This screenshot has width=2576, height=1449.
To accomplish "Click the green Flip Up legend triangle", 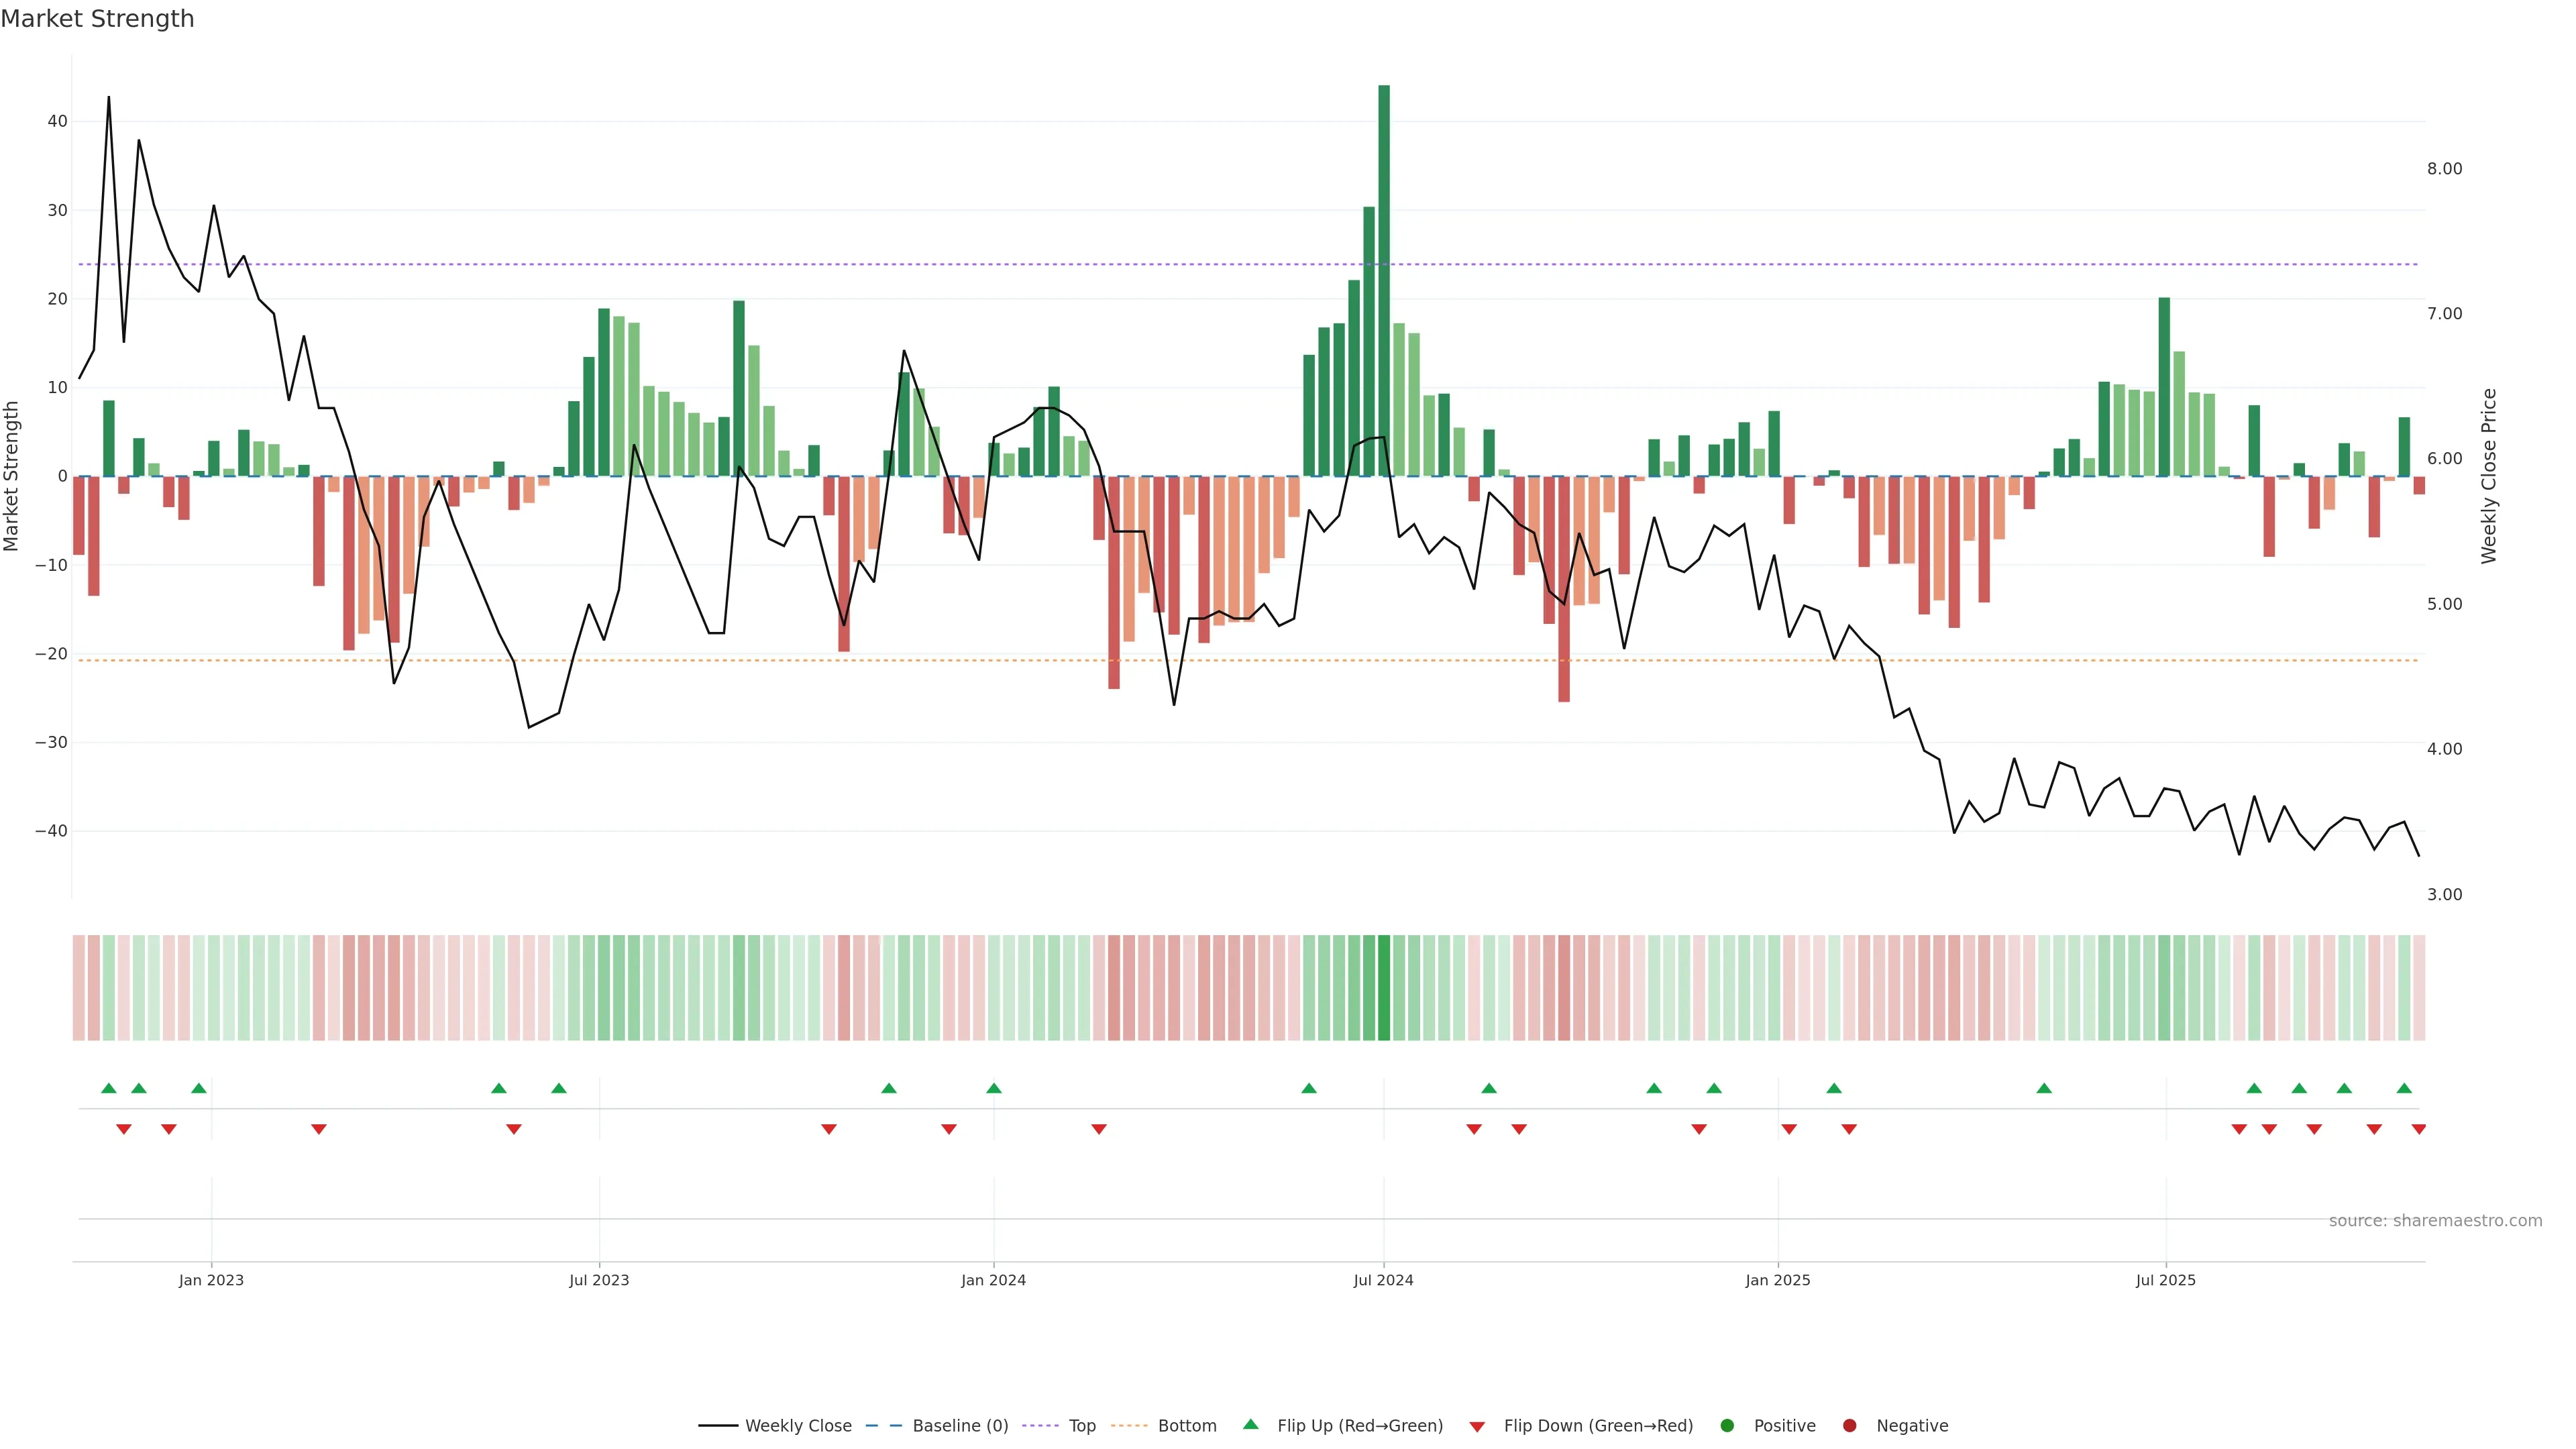I will click(1250, 1424).
